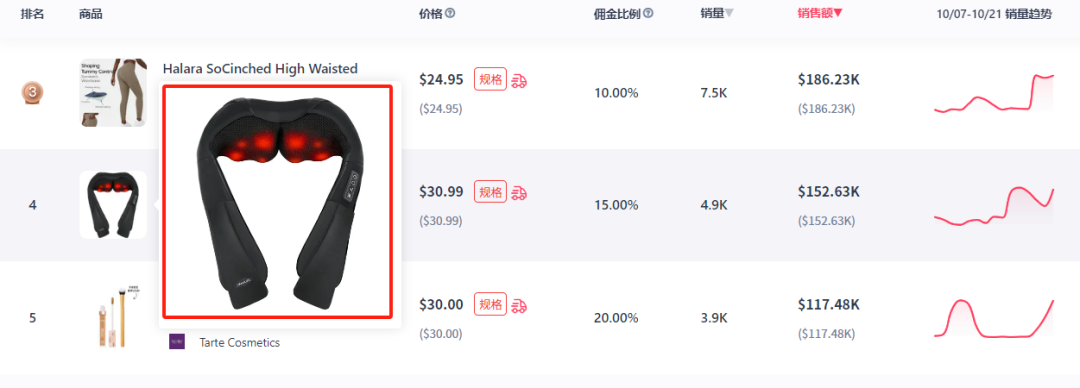This screenshot has height=388, width=1080.
Task: Click the commission ratio help icon
Action: [x=648, y=13]
